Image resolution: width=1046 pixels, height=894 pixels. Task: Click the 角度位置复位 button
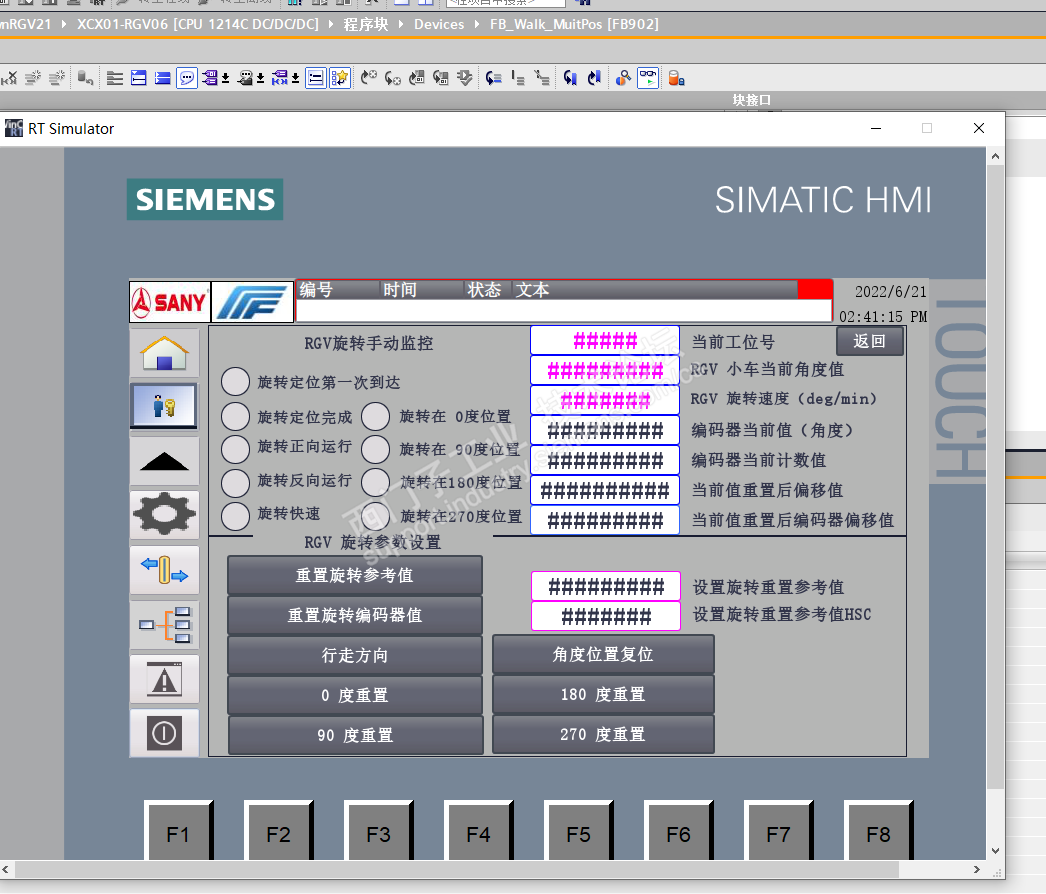[603, 654]
